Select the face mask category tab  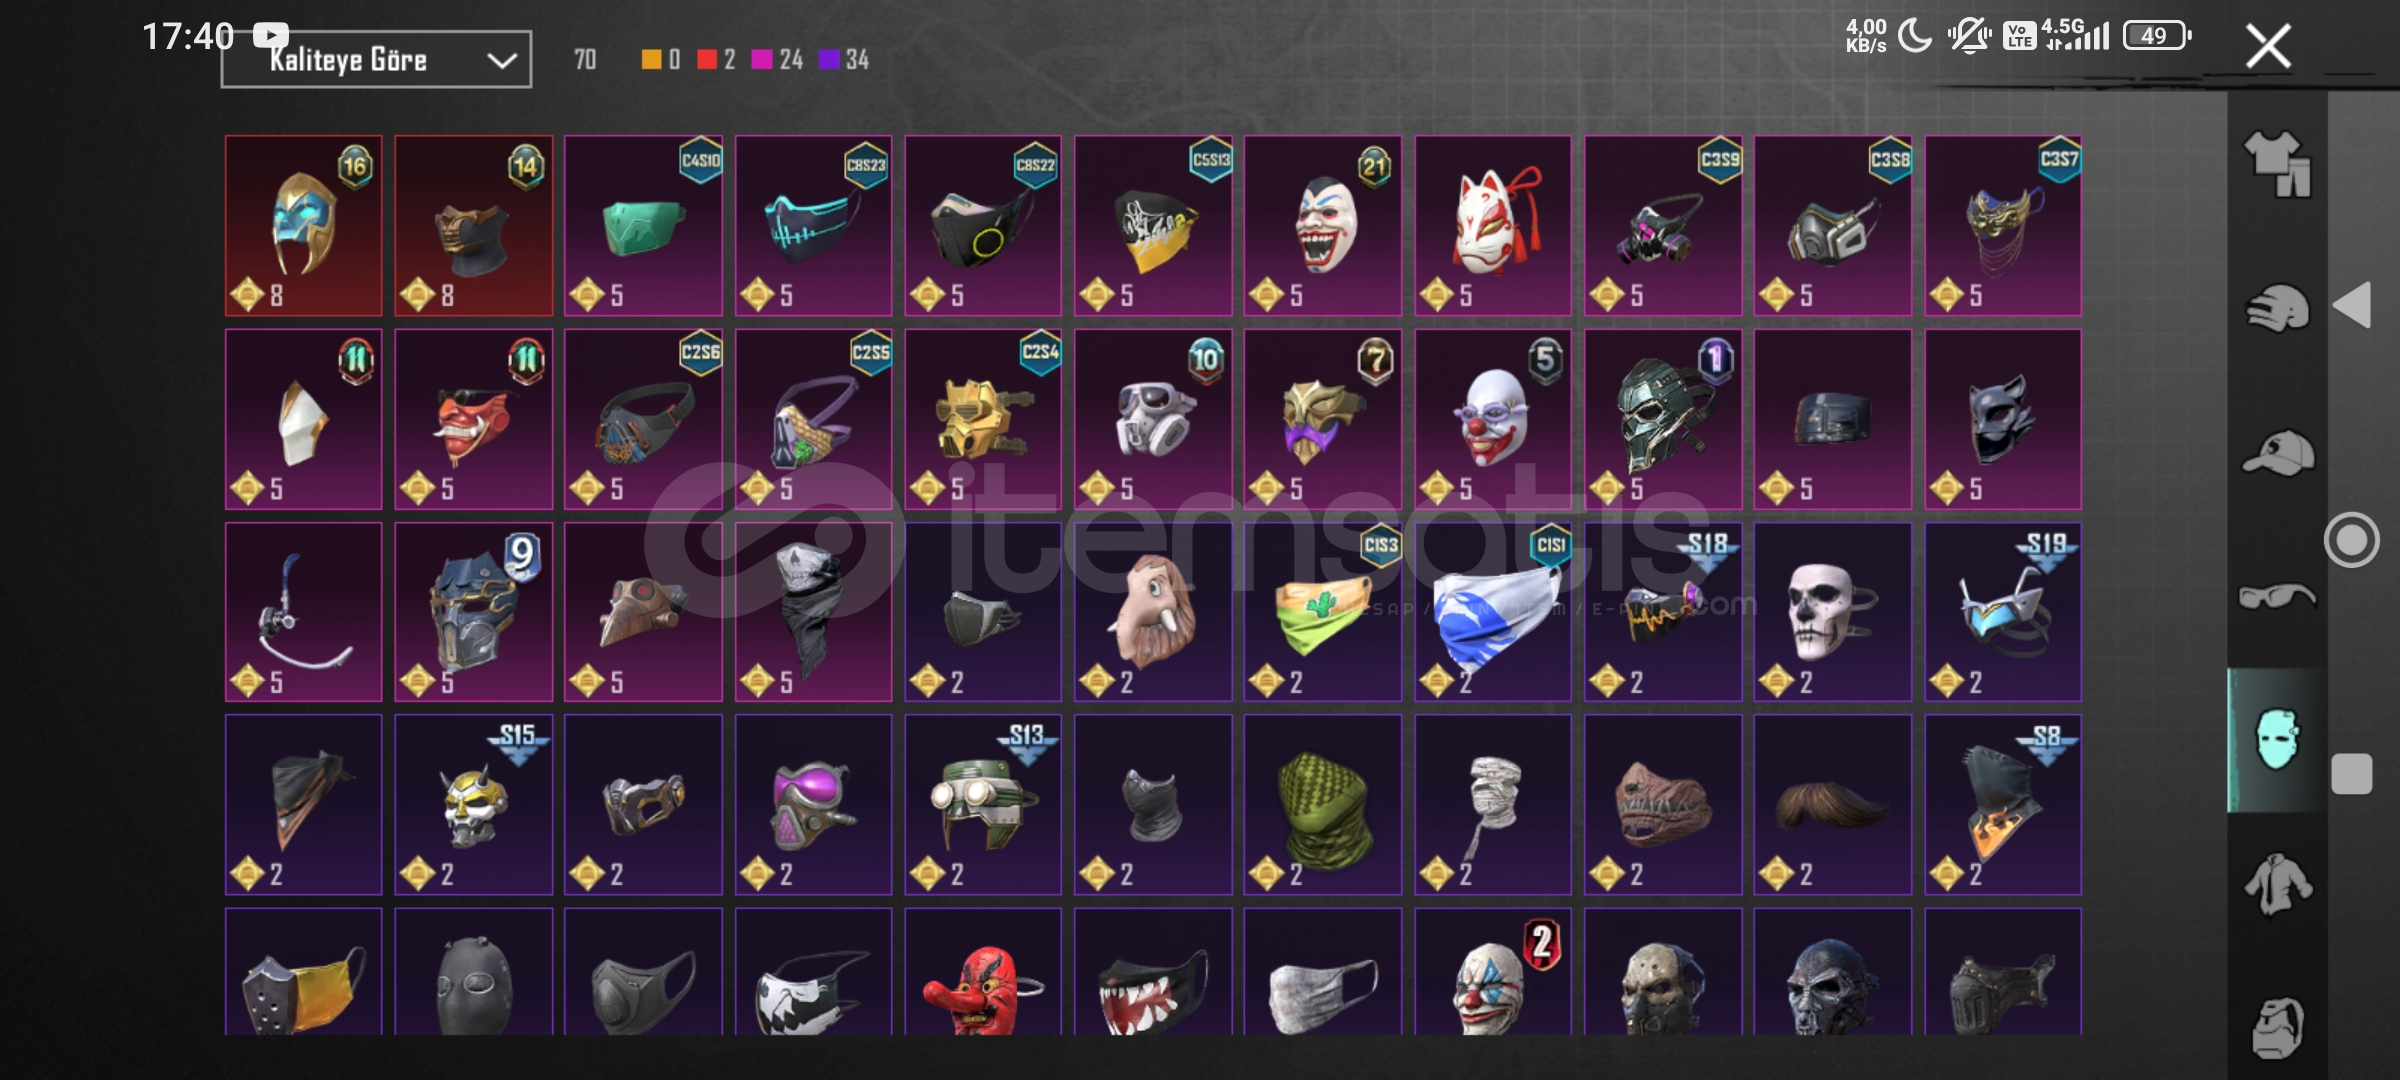click(x=2277, y=740)
